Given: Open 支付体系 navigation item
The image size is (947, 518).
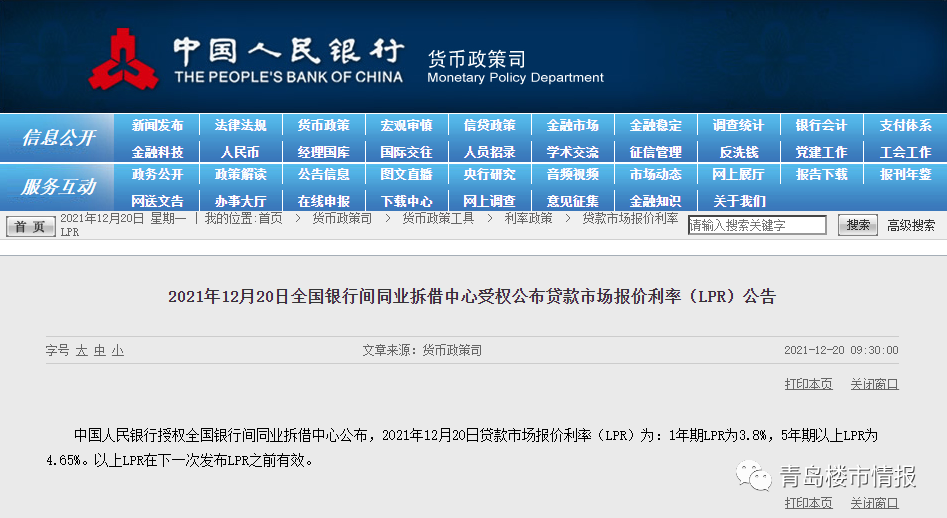Looking at the screenshot, I should [905, 126].
